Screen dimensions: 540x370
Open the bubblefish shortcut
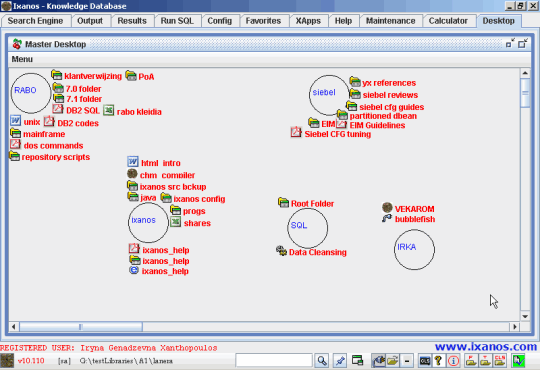408,219
